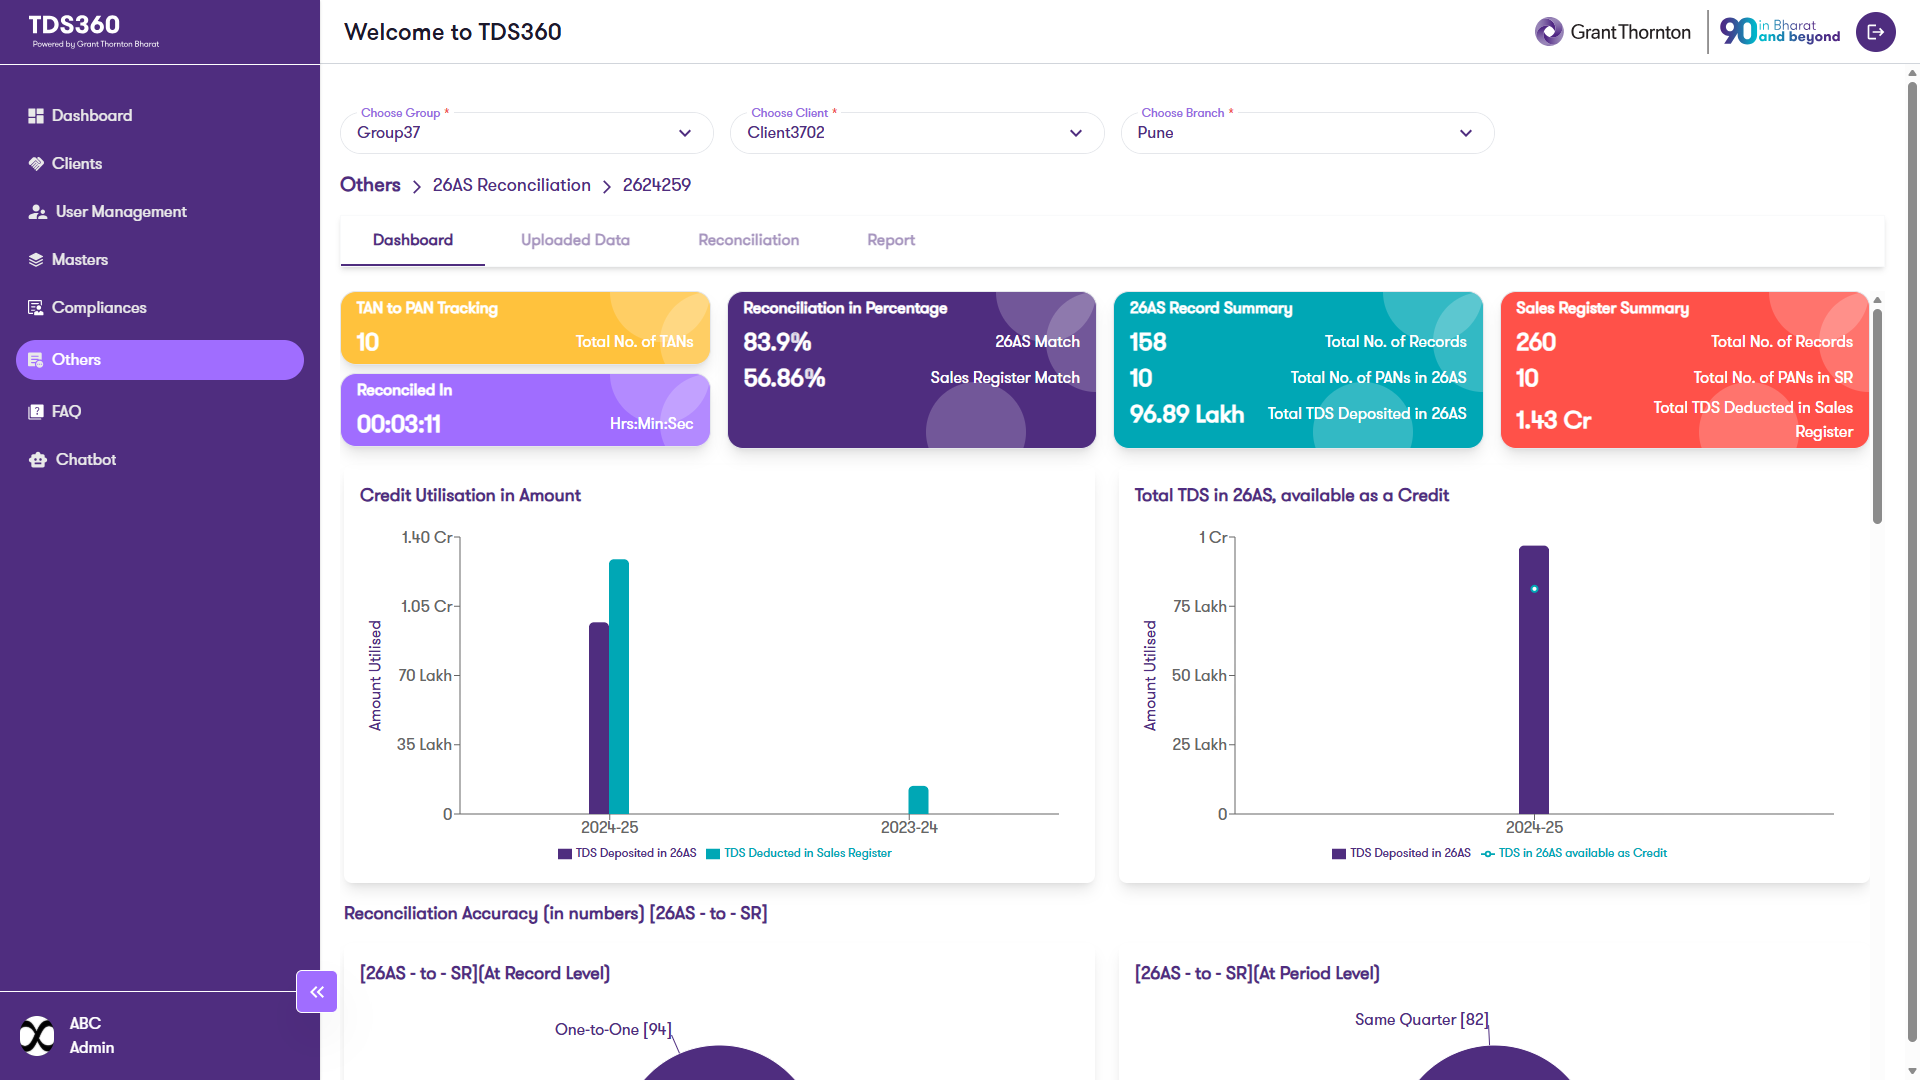Open the Choose Group dropdown
1920x1080 pixels.
click(527, 133)
